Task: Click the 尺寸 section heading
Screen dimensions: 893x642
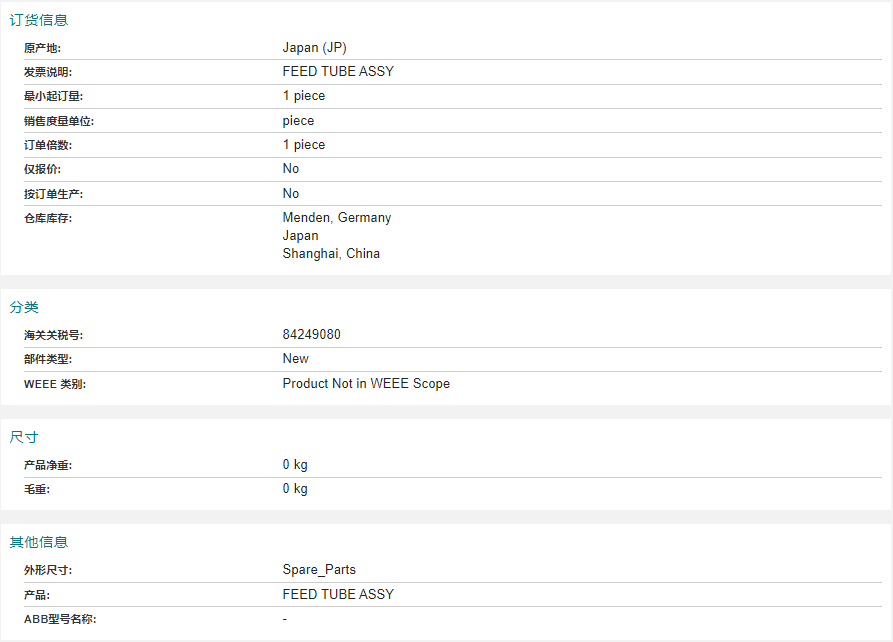Action: (24, 437)
